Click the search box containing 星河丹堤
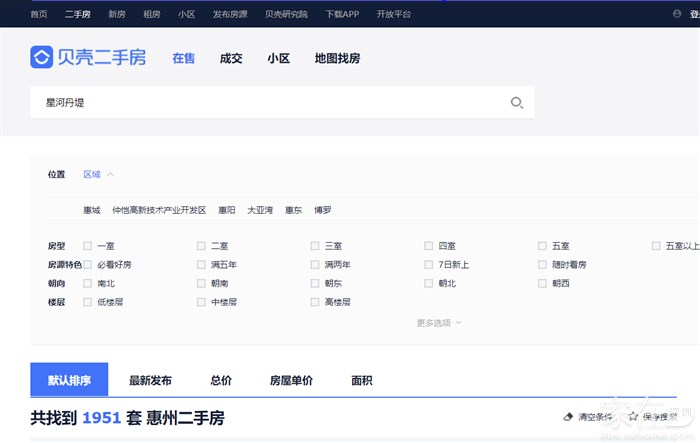 [270, 102]
